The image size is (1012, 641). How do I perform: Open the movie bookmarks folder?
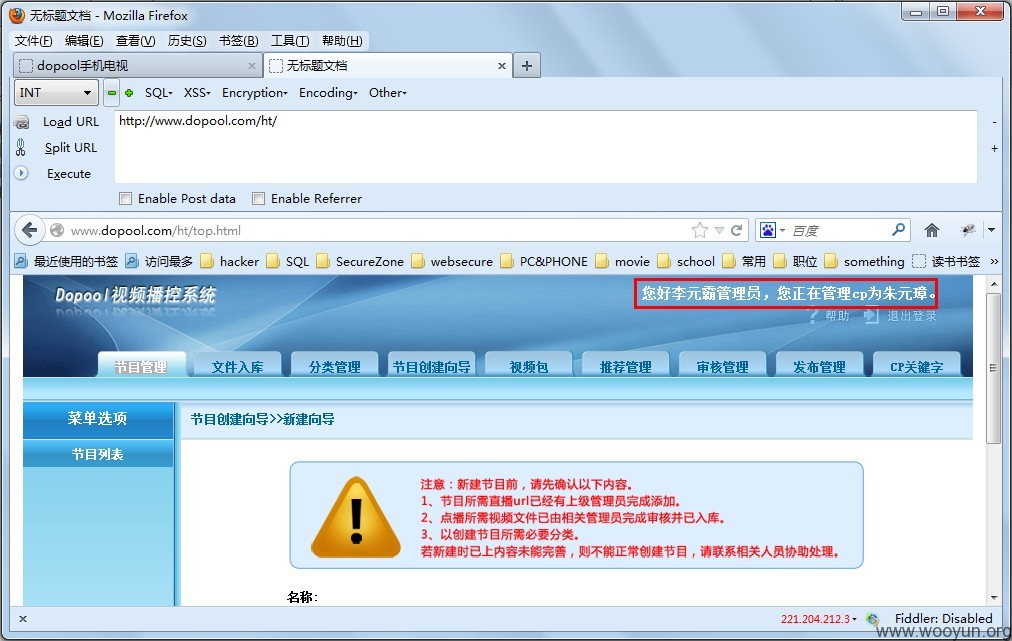pyautogui.click(x=623, y=261)
